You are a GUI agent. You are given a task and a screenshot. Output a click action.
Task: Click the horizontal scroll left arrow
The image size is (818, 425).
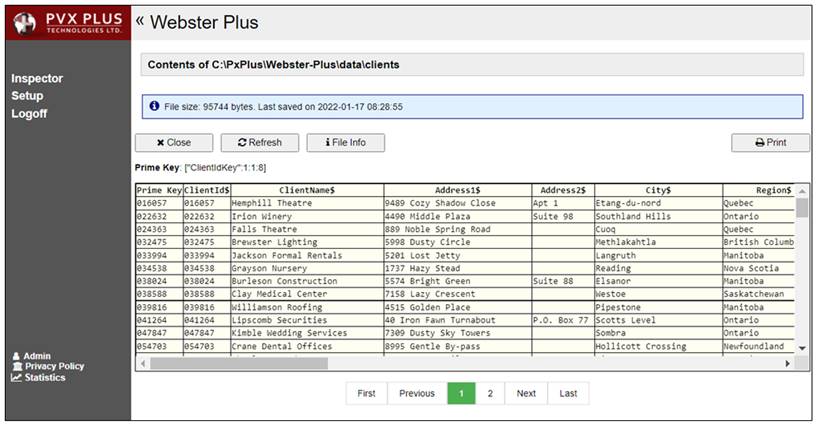(143, 363)
